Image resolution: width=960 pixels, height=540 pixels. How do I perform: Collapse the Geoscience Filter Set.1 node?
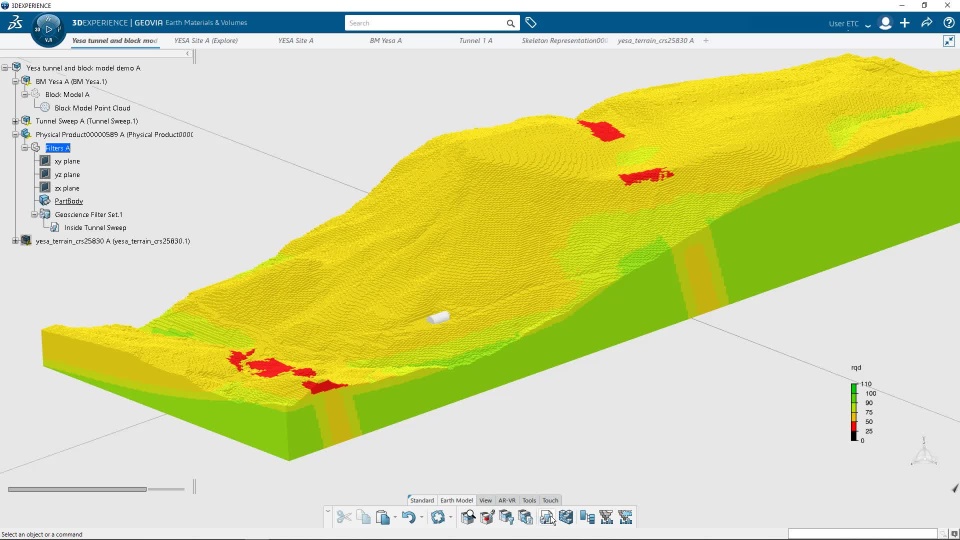pyautogui.click(x=34, y=214)
